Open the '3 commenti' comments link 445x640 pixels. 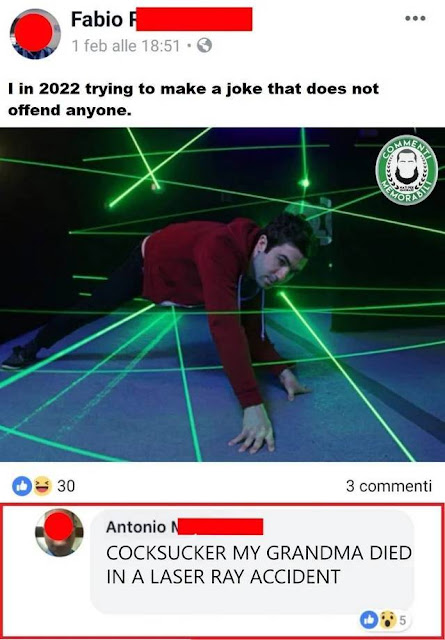tap(388, 486)
